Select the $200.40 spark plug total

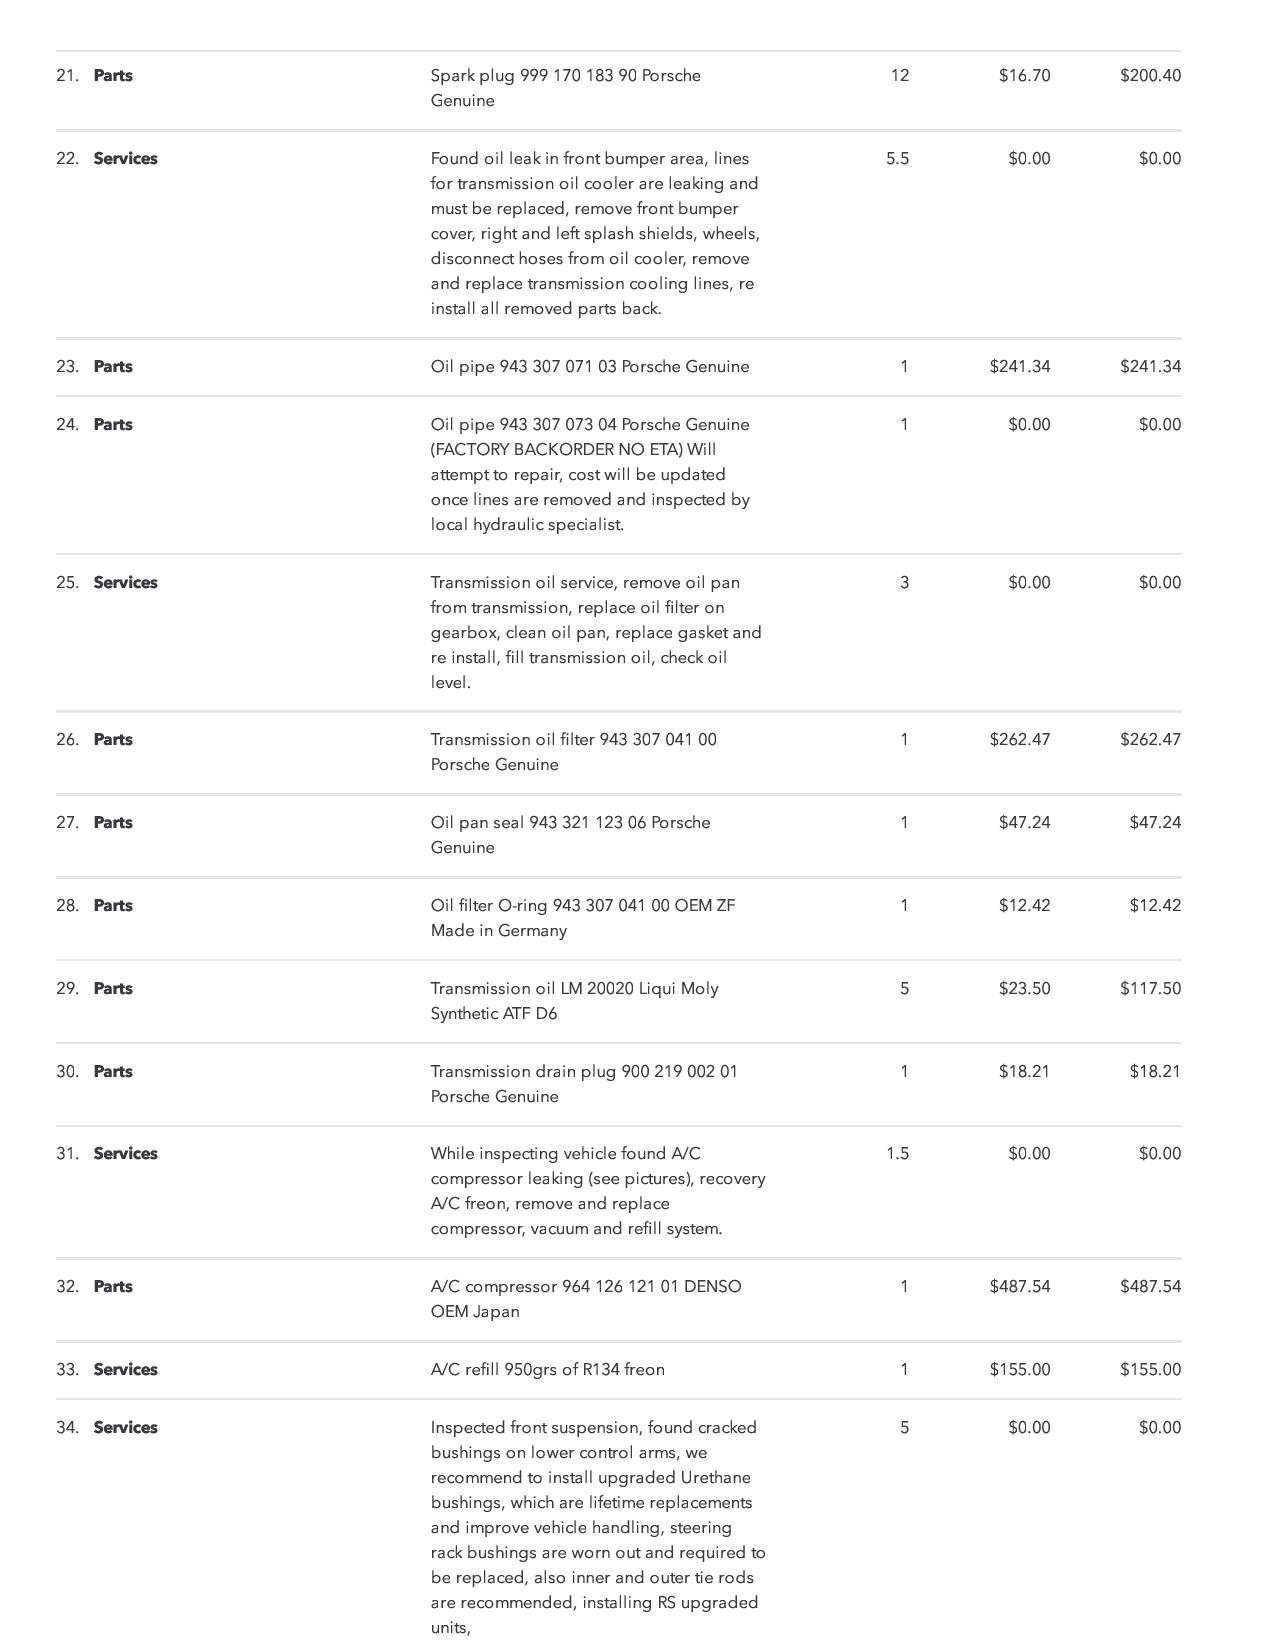point(1150,76)
